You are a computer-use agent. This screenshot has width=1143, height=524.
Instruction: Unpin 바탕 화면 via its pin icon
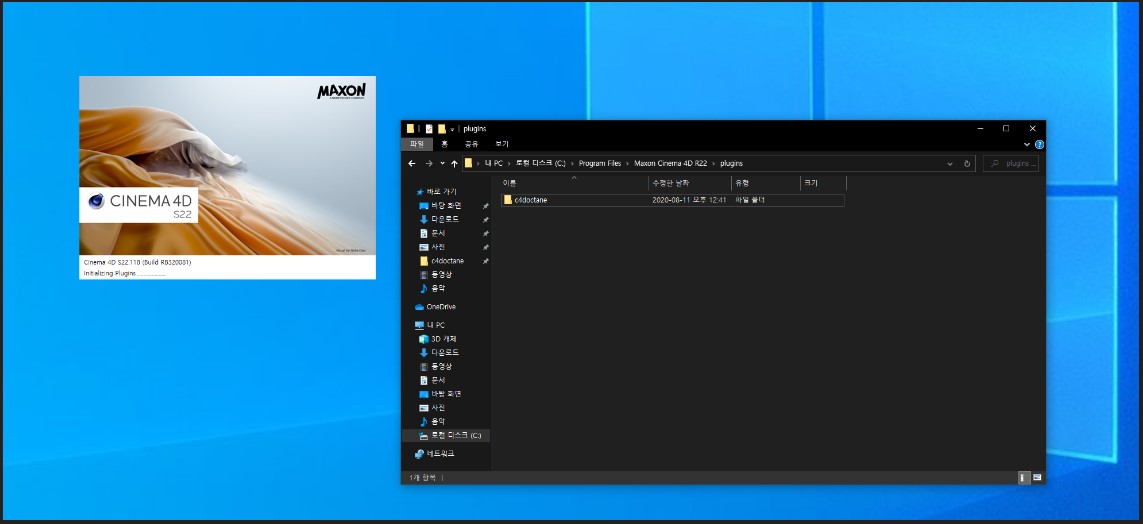point(485,206)
